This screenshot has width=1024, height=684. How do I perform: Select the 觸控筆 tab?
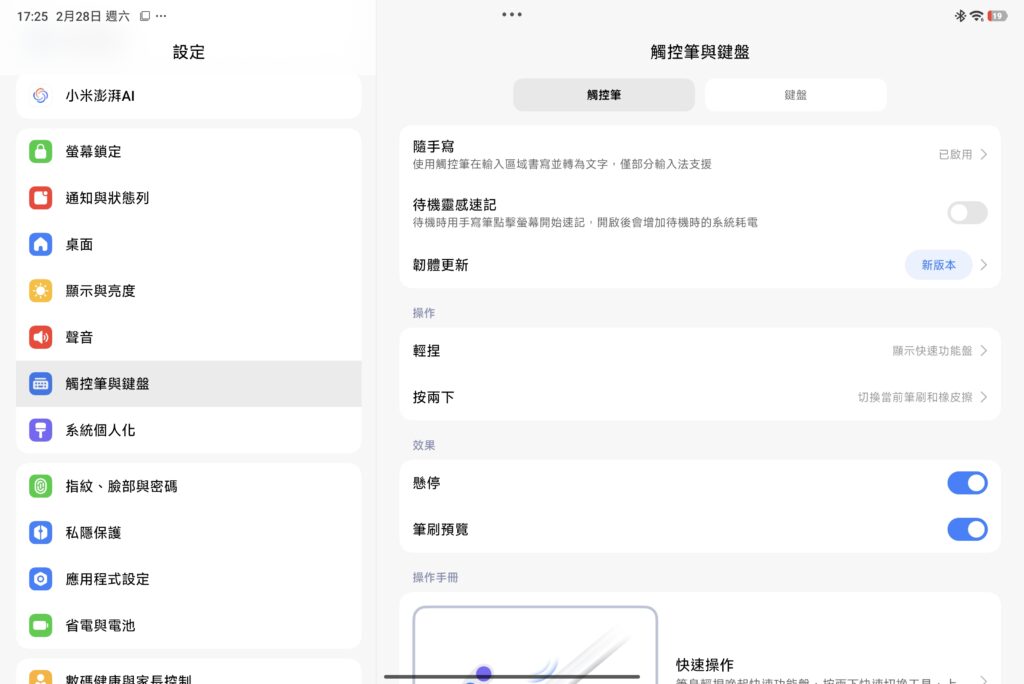pyautogui.click(x=603, y=95)
